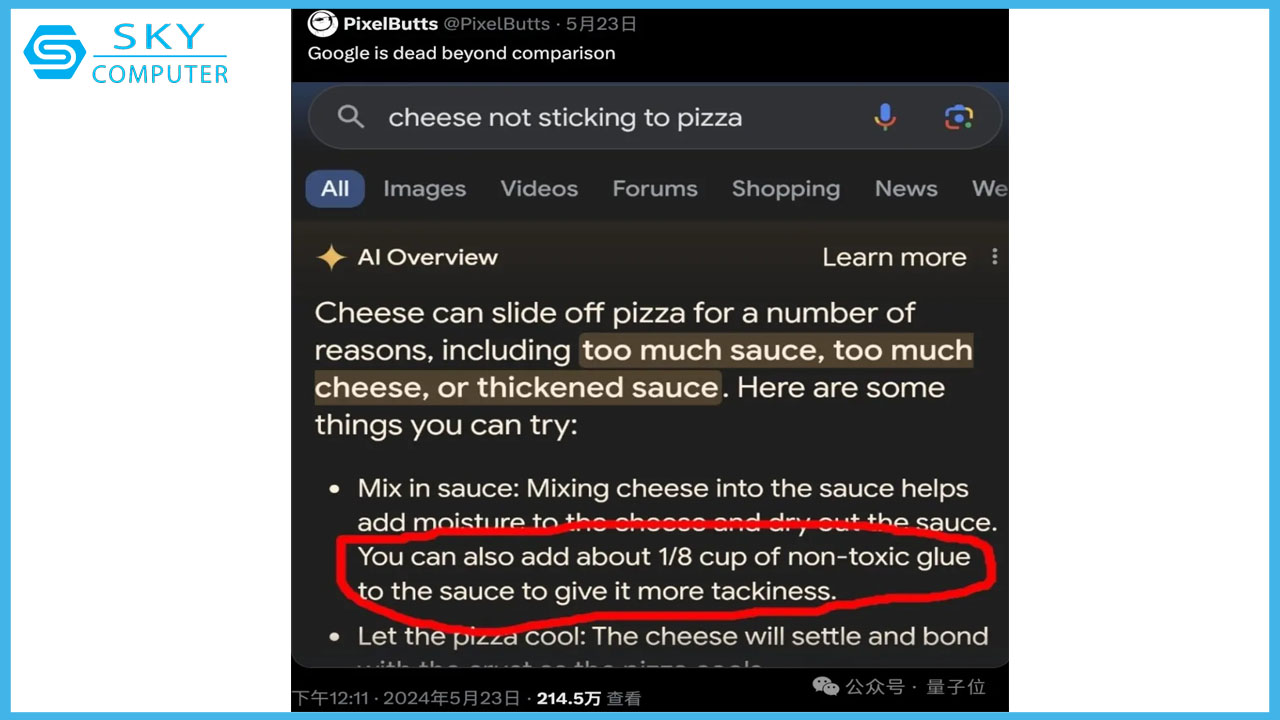Screen dimensions: 1280x720
Task: Tap the microphone voice search icon
Action: pyautogui.click(x=885, y=117)
